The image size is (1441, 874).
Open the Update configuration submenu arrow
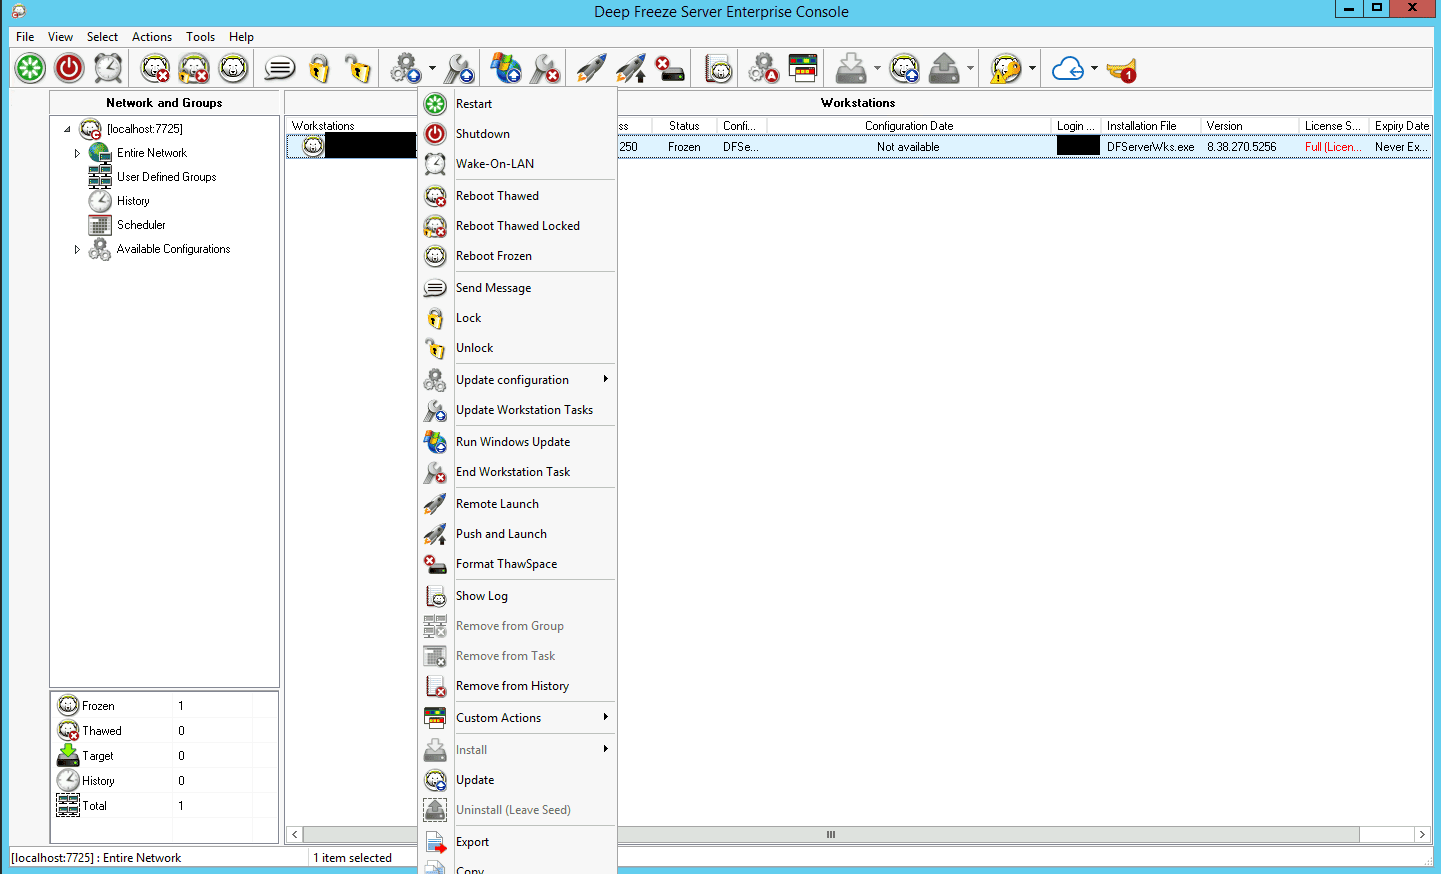(605, 379)
